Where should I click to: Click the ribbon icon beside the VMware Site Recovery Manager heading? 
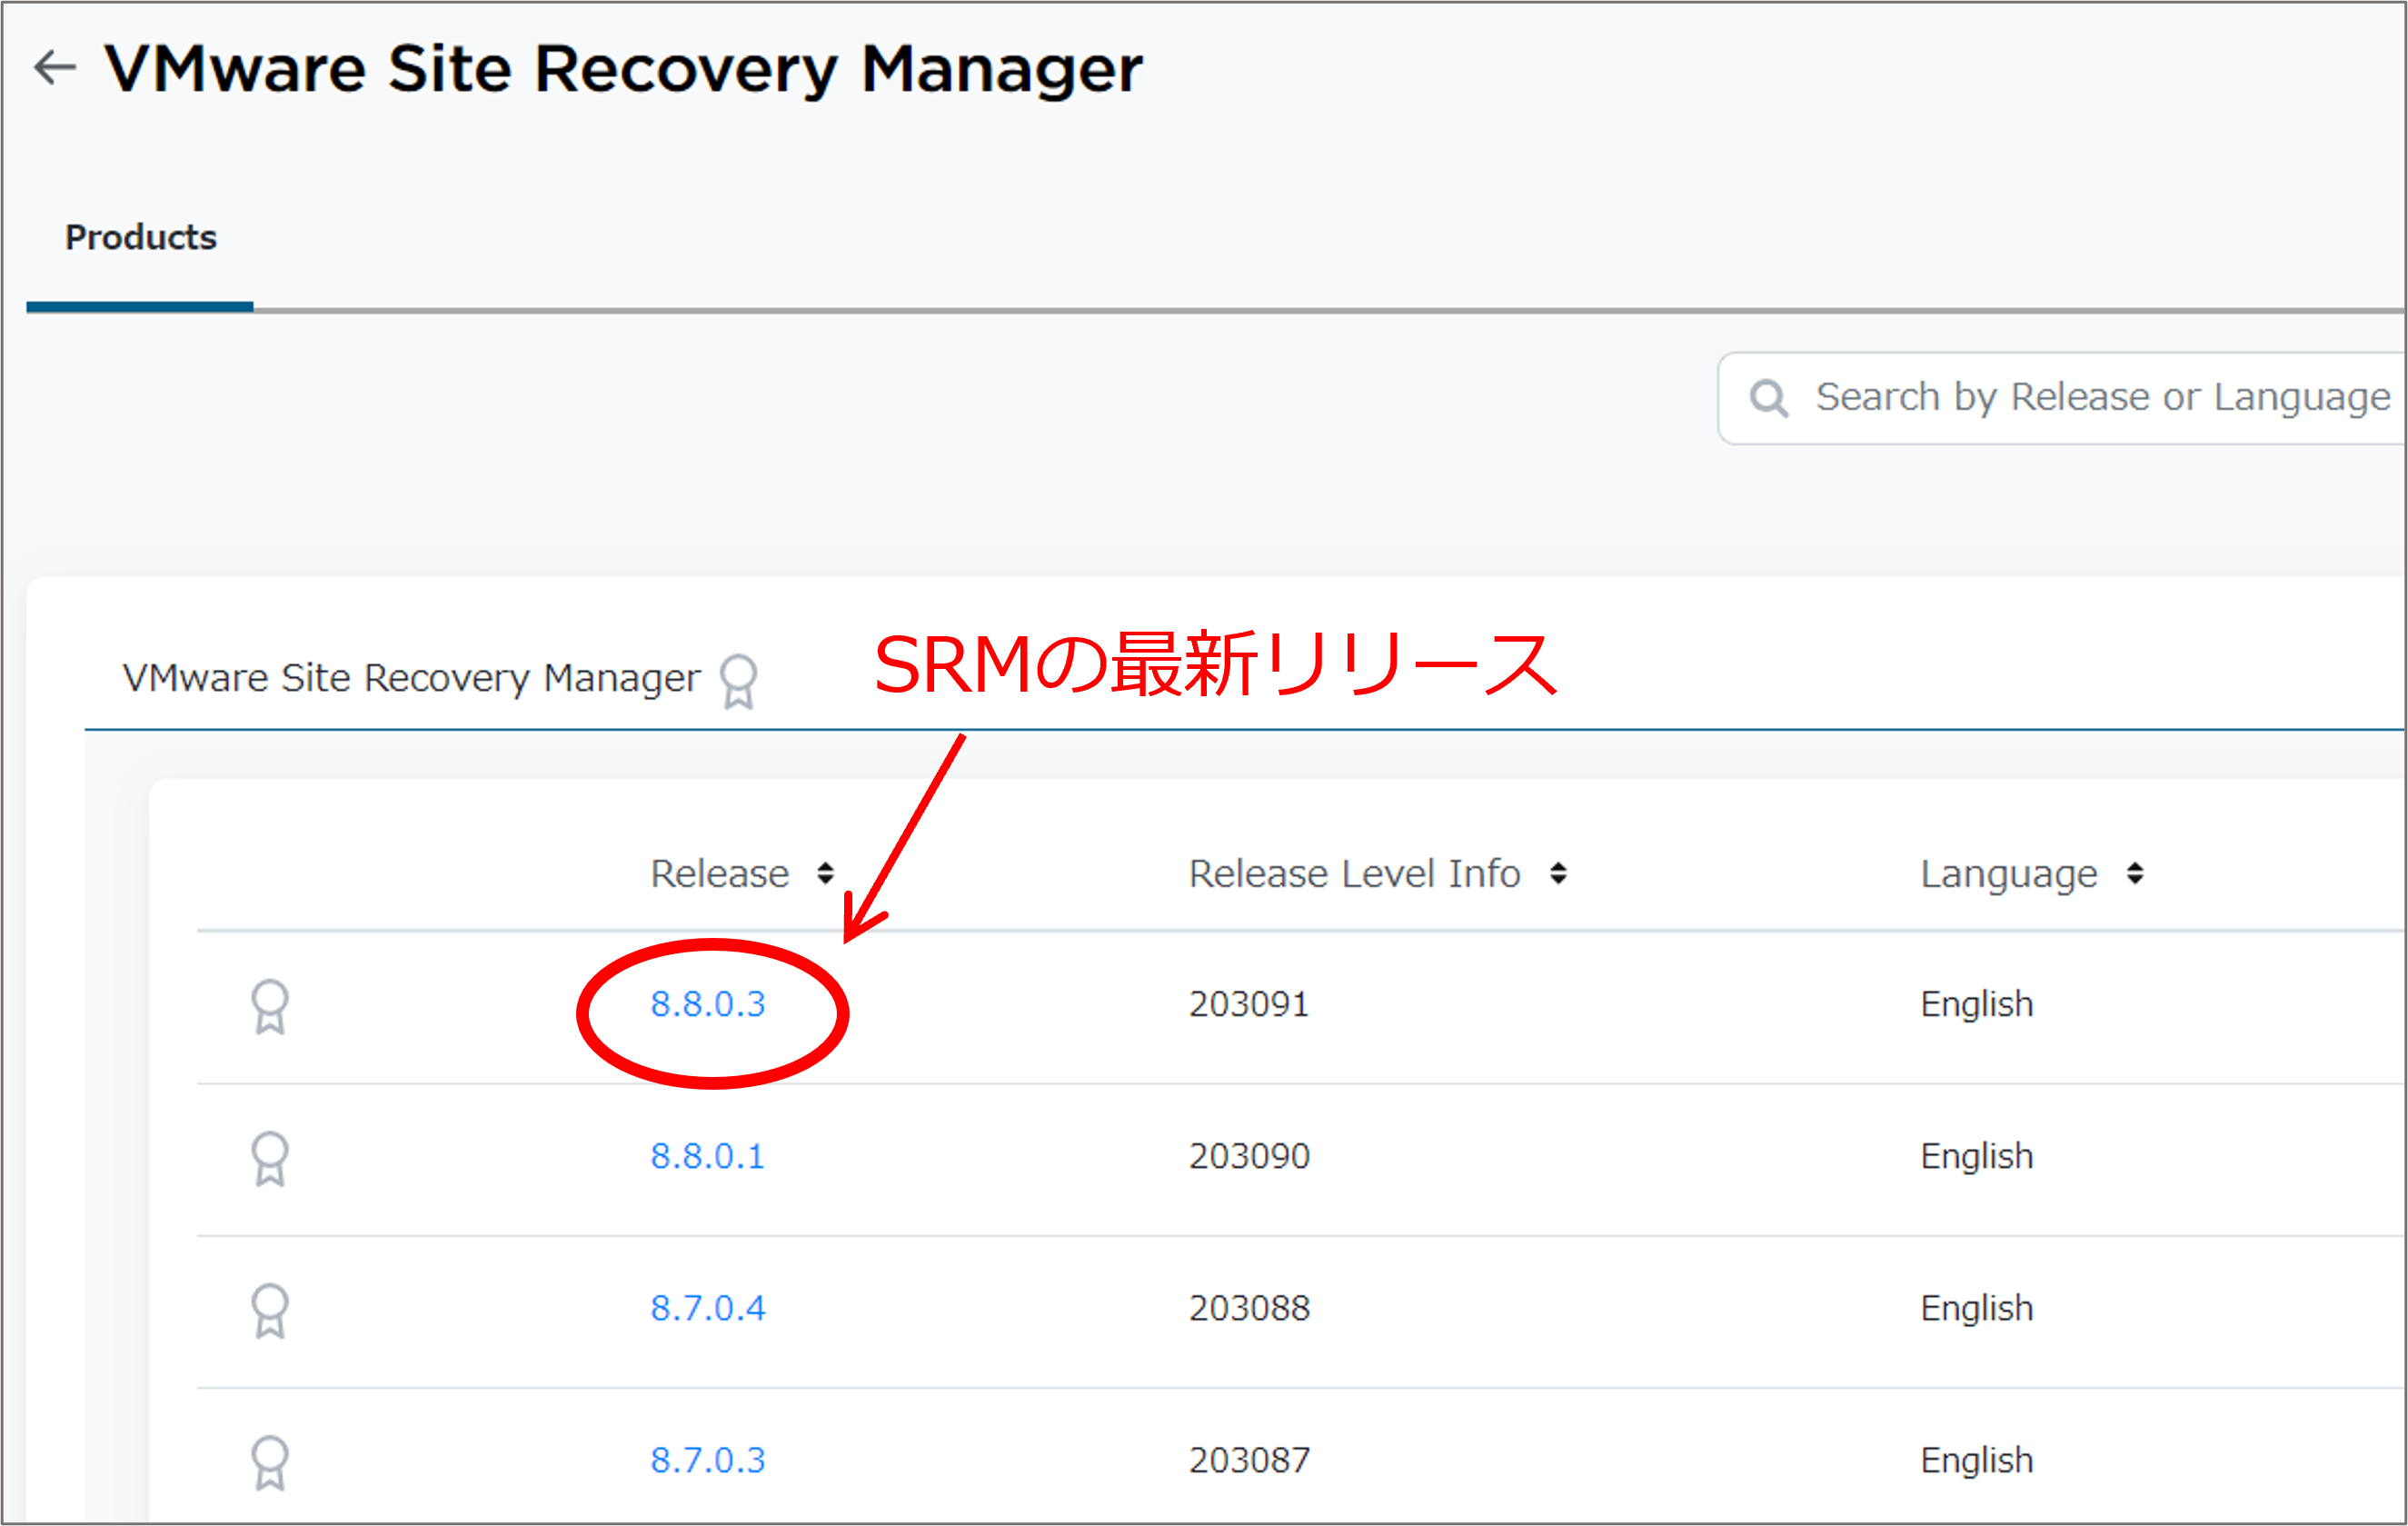738,681
